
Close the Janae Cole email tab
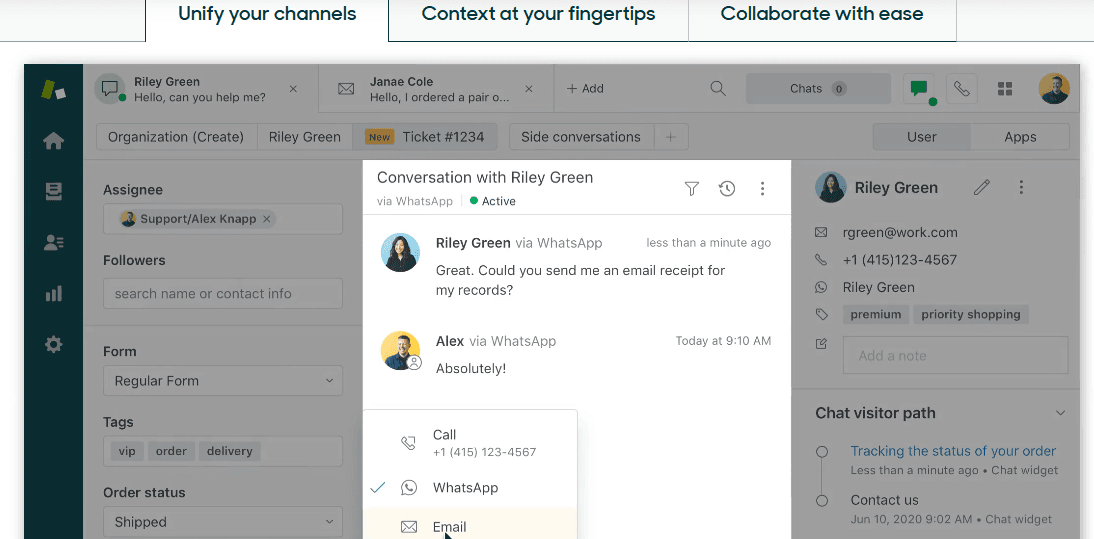click(529, 89)
